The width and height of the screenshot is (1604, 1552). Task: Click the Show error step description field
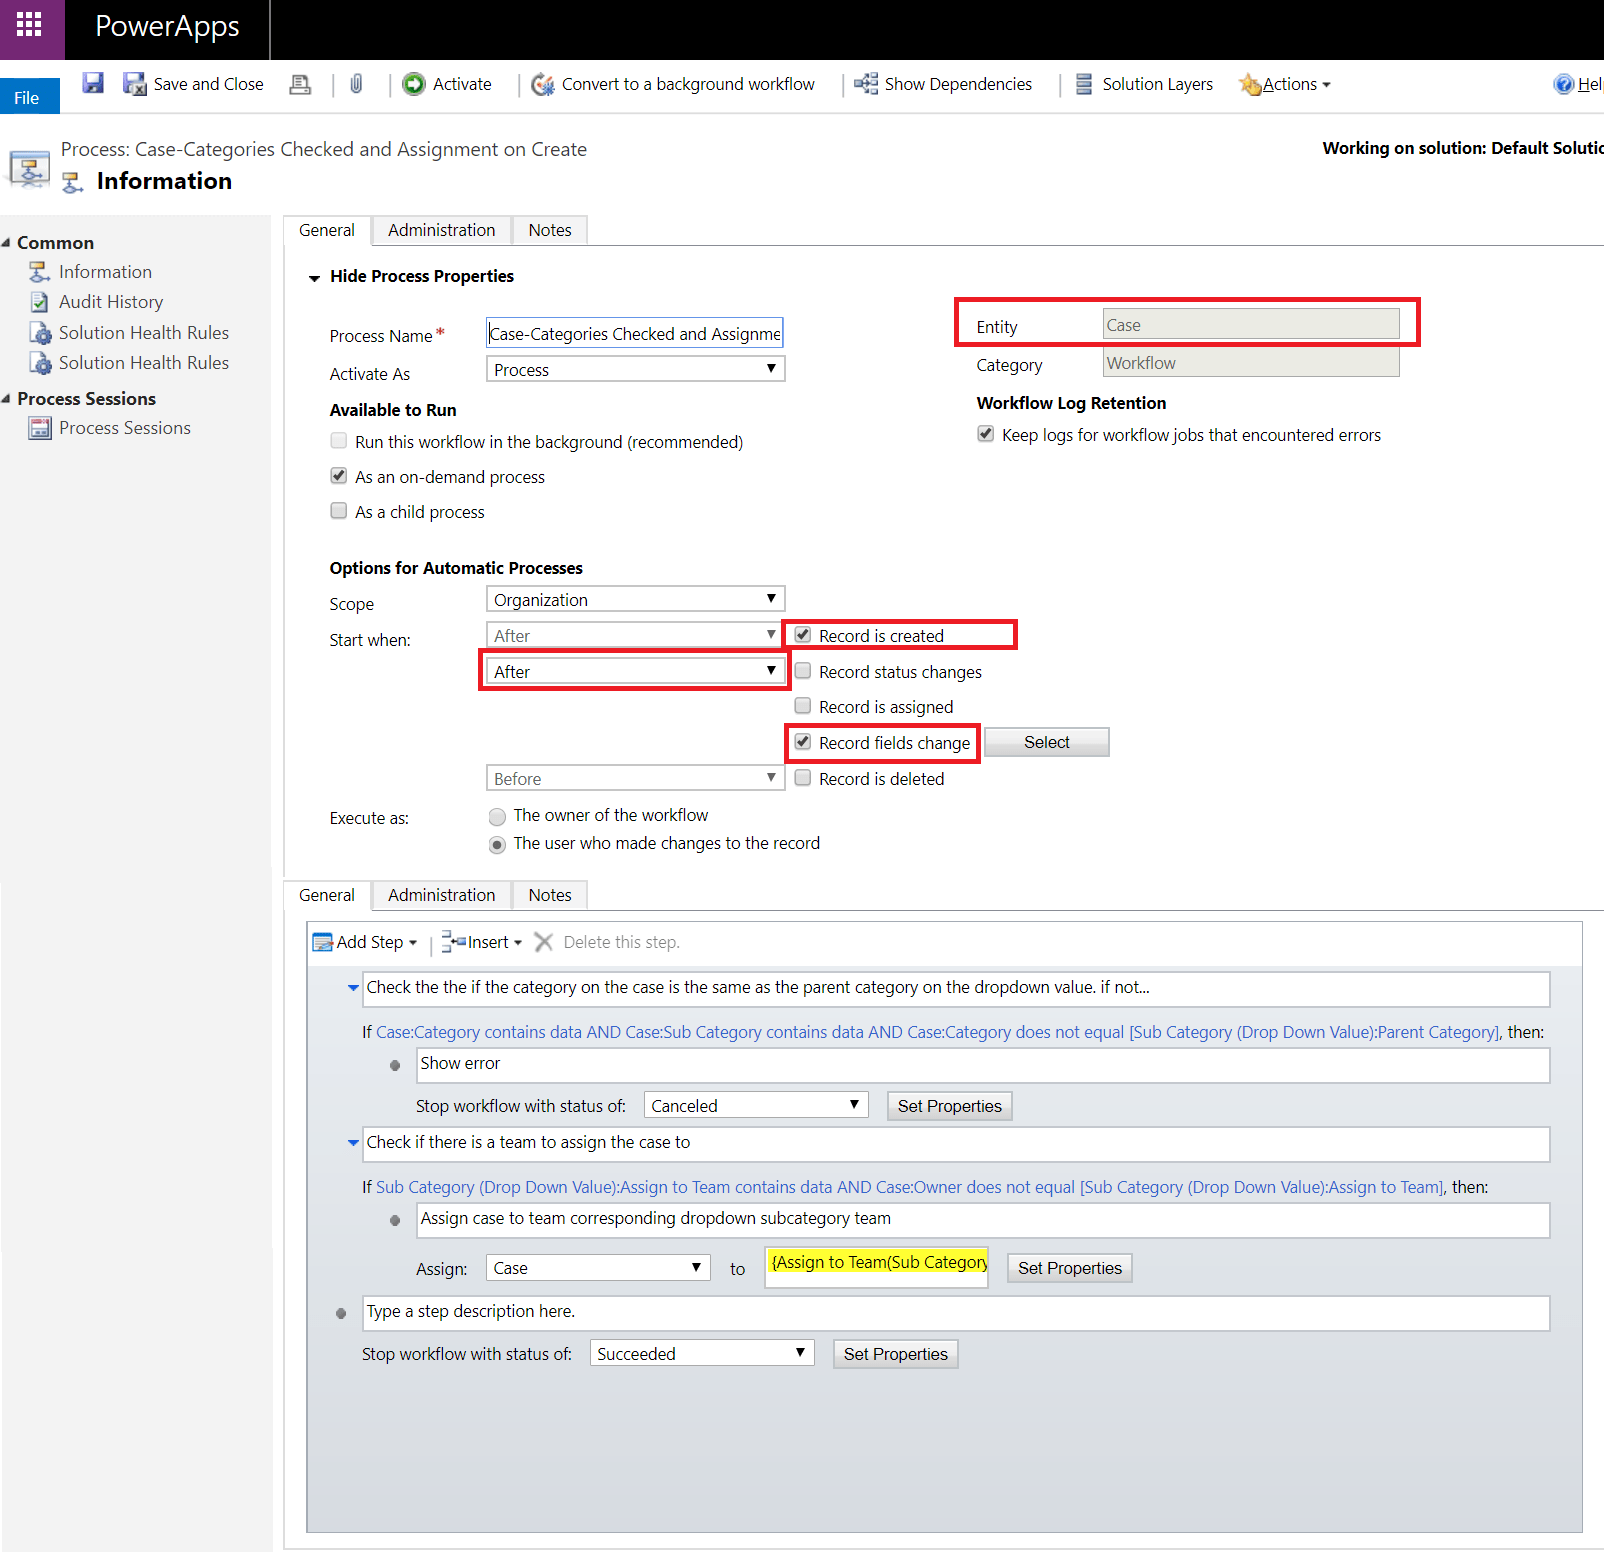coord(983,1064)
